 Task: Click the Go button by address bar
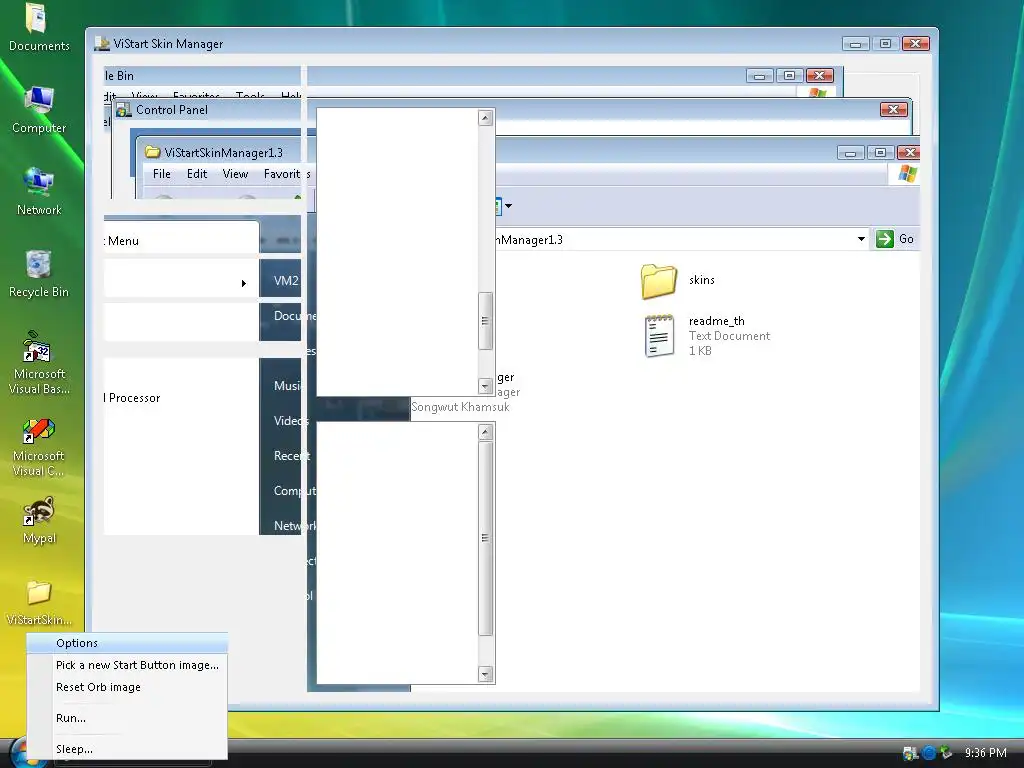(x=895, y=239)
